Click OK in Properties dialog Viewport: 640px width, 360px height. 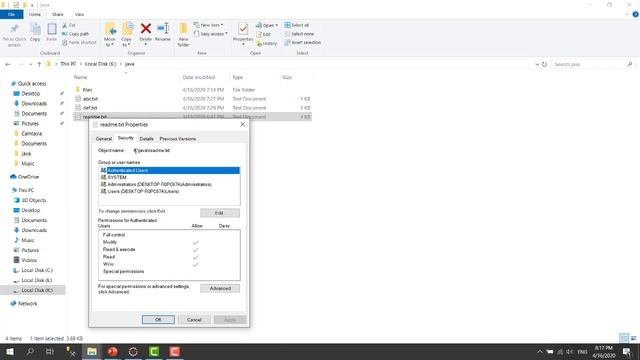[158, 320]
